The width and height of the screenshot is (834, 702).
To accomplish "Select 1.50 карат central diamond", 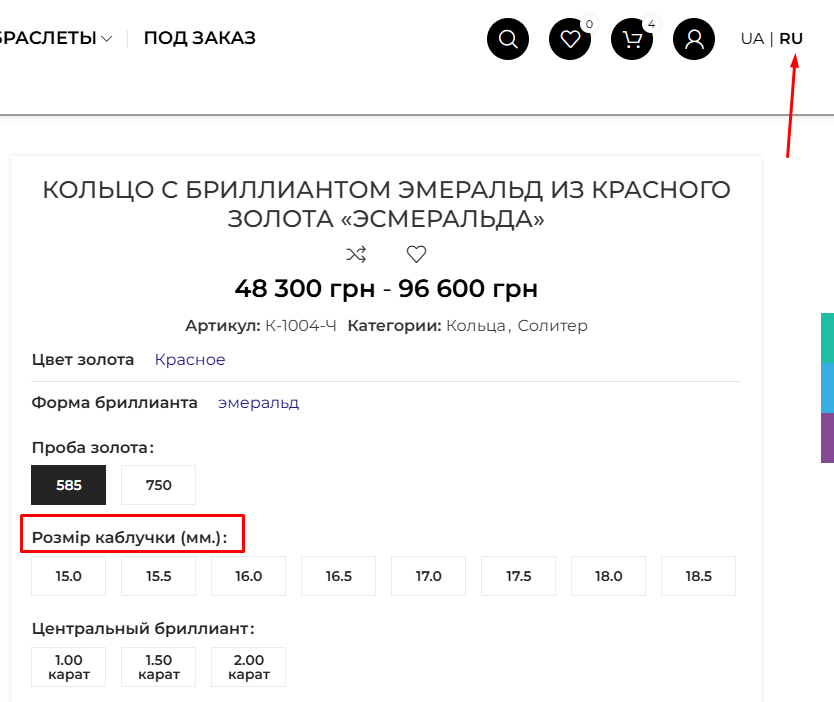I will coord(159,667).
